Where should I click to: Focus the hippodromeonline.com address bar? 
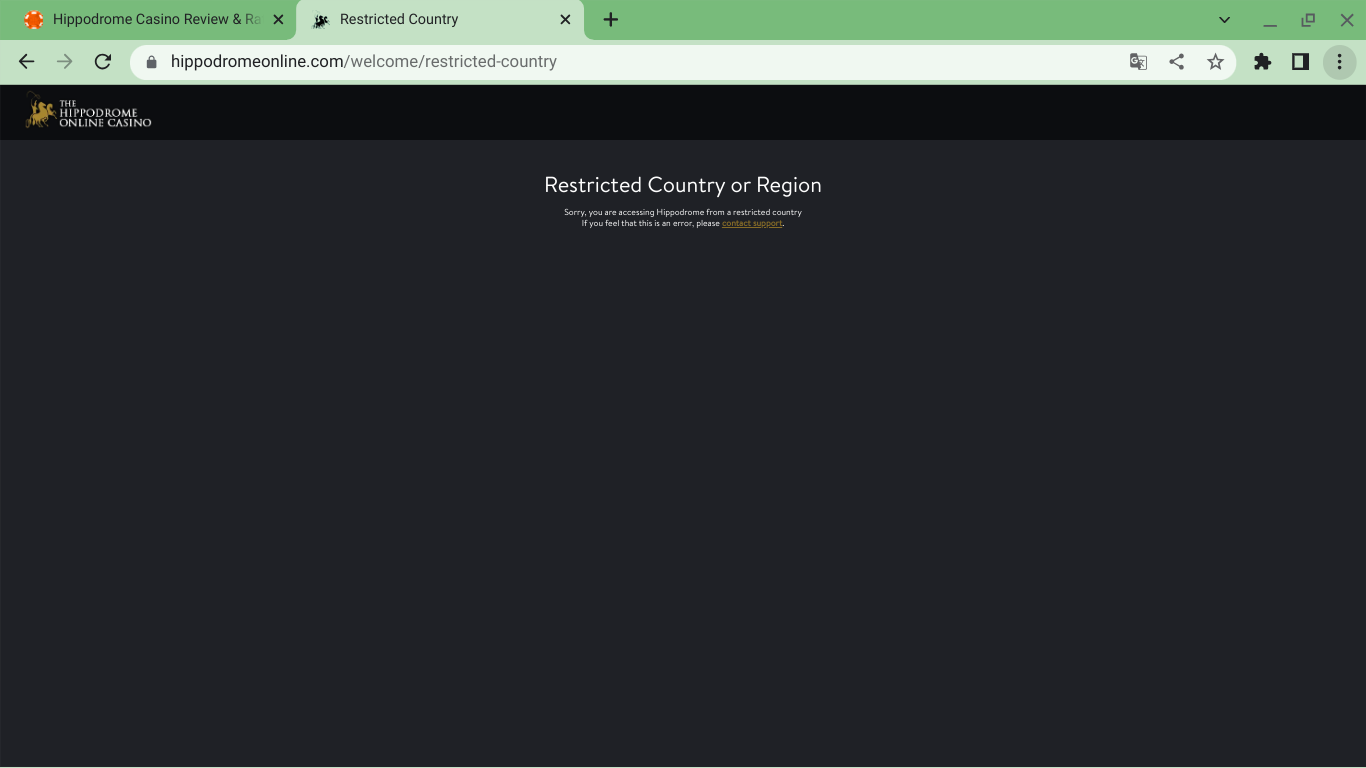pos(600,62)
